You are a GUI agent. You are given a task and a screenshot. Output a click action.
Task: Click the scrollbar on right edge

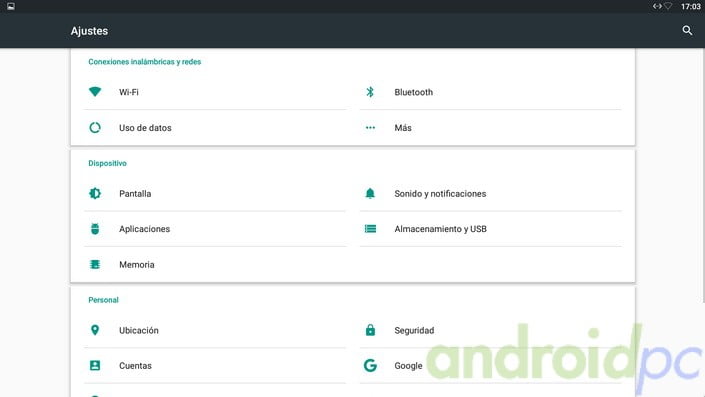703,175
